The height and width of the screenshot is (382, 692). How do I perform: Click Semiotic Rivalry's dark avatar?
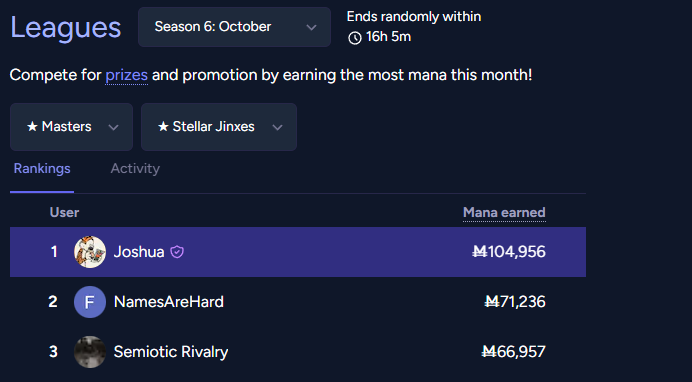[x=90, y=352]
